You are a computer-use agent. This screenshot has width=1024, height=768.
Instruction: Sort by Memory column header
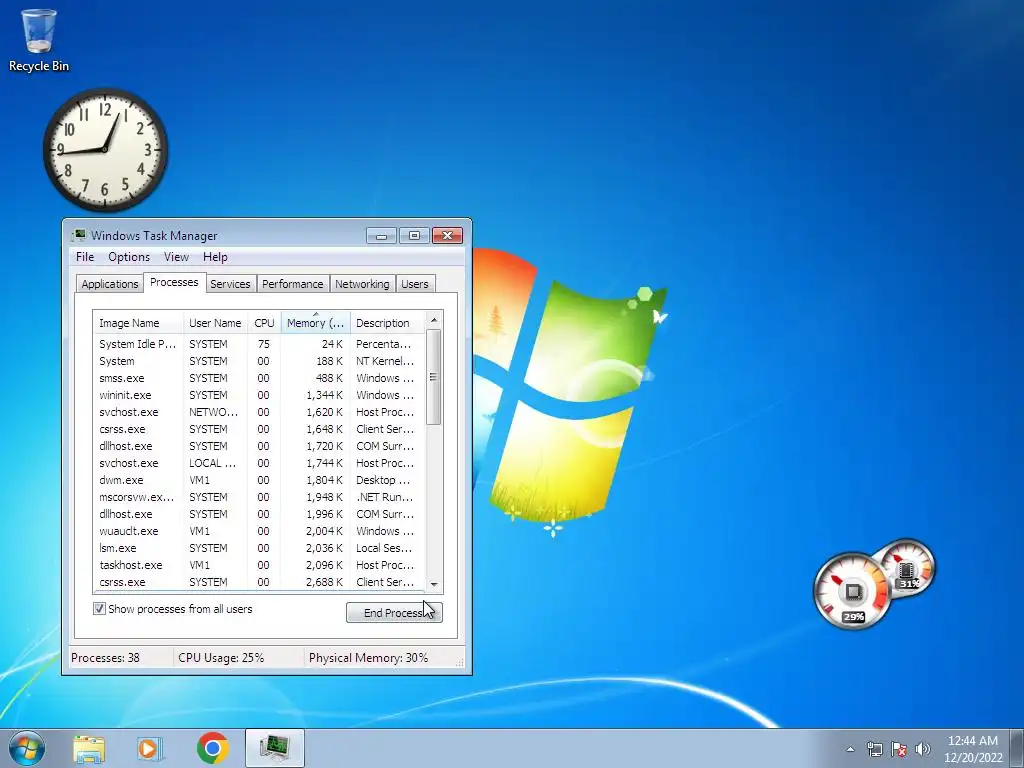[x=315, y=323]
